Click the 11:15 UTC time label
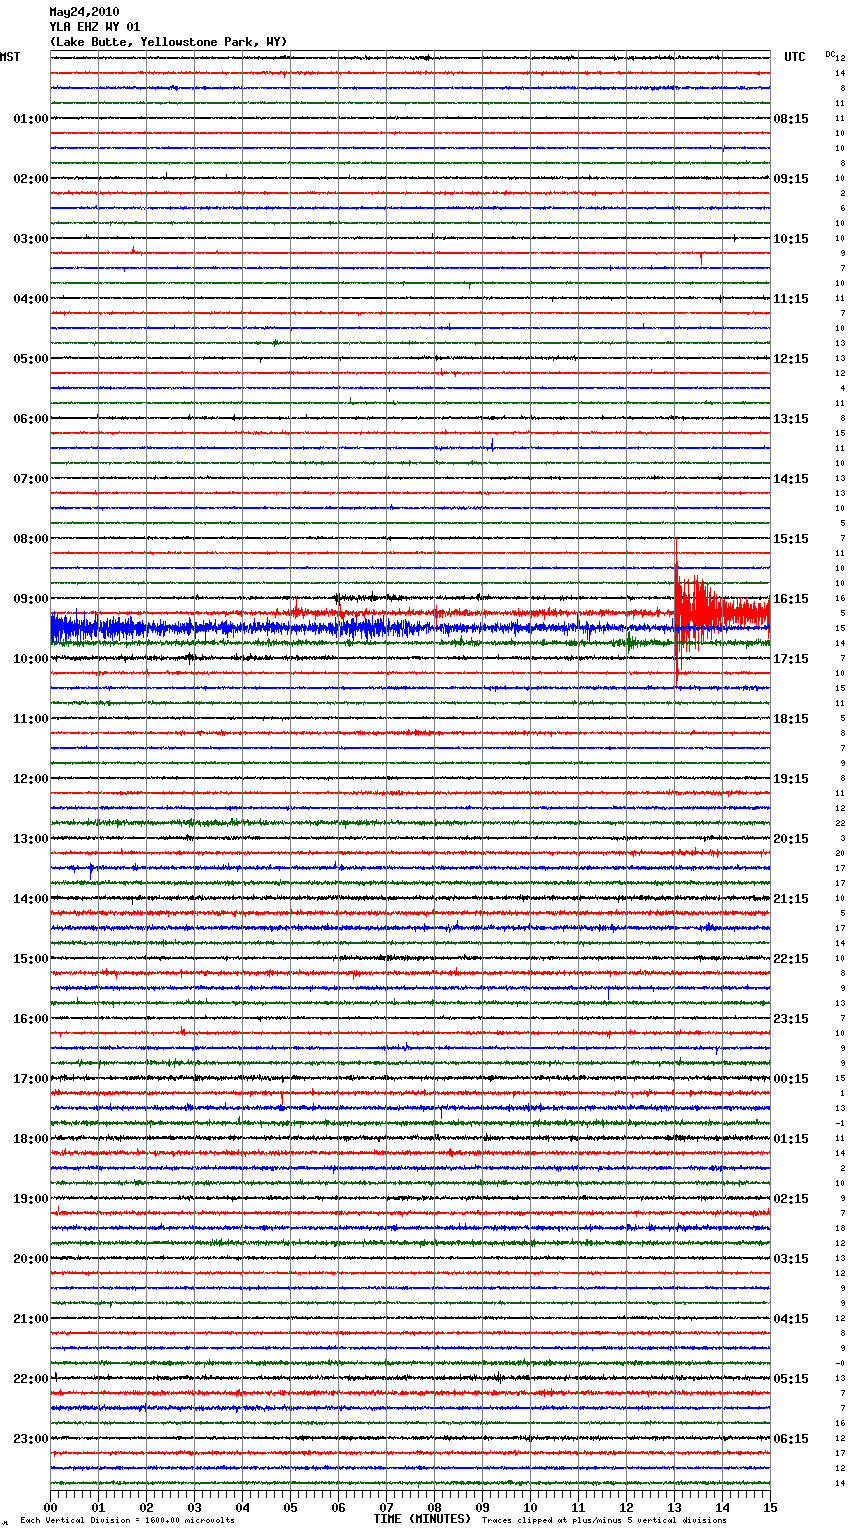This screenshot has width=850, height=1534. tap(791, 299)
